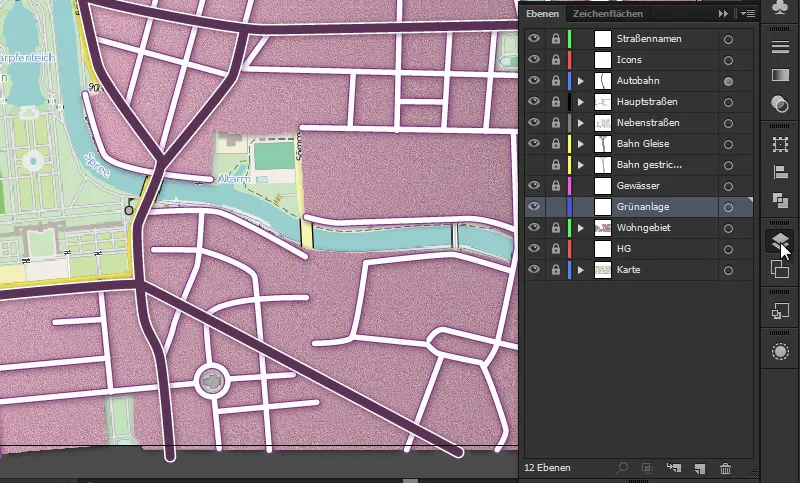
Task: Hide the Autobahn layer via eye icon
Action: click(x=534, y=80)
